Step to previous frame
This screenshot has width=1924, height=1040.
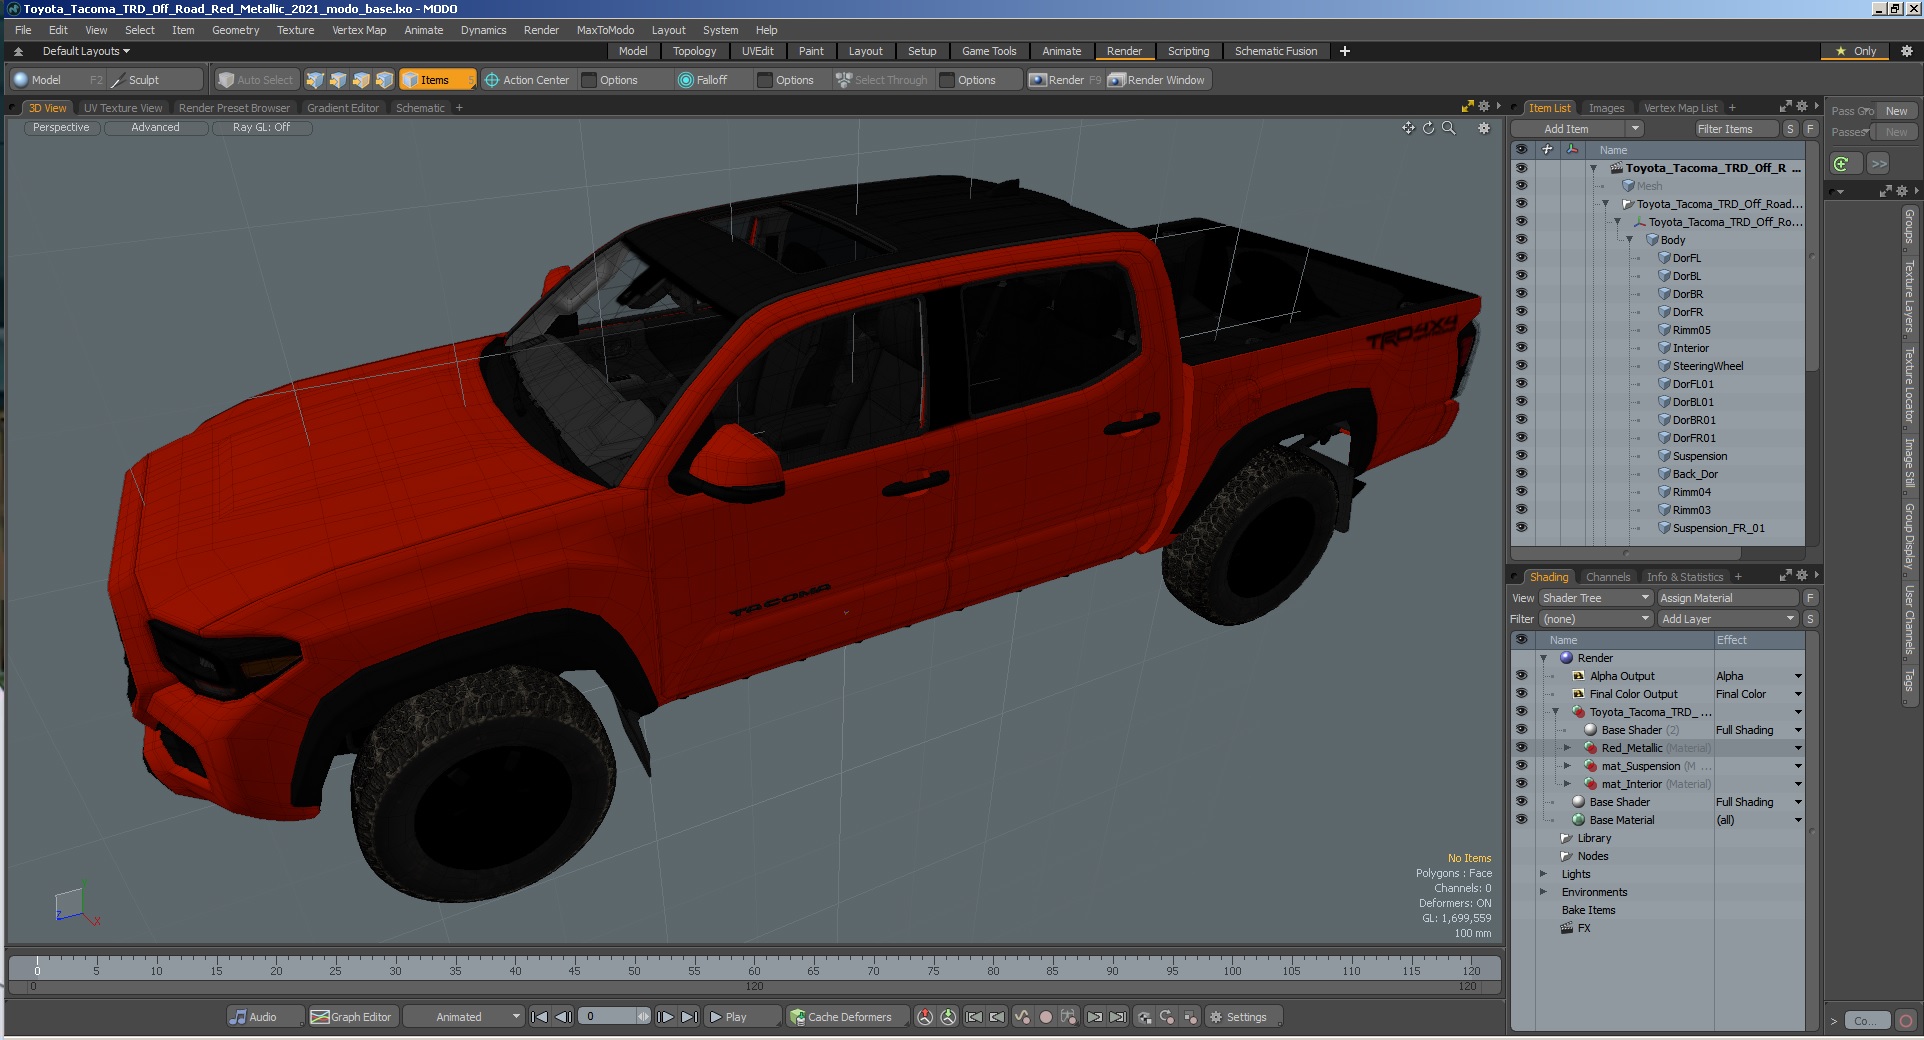click(563, 1017)
